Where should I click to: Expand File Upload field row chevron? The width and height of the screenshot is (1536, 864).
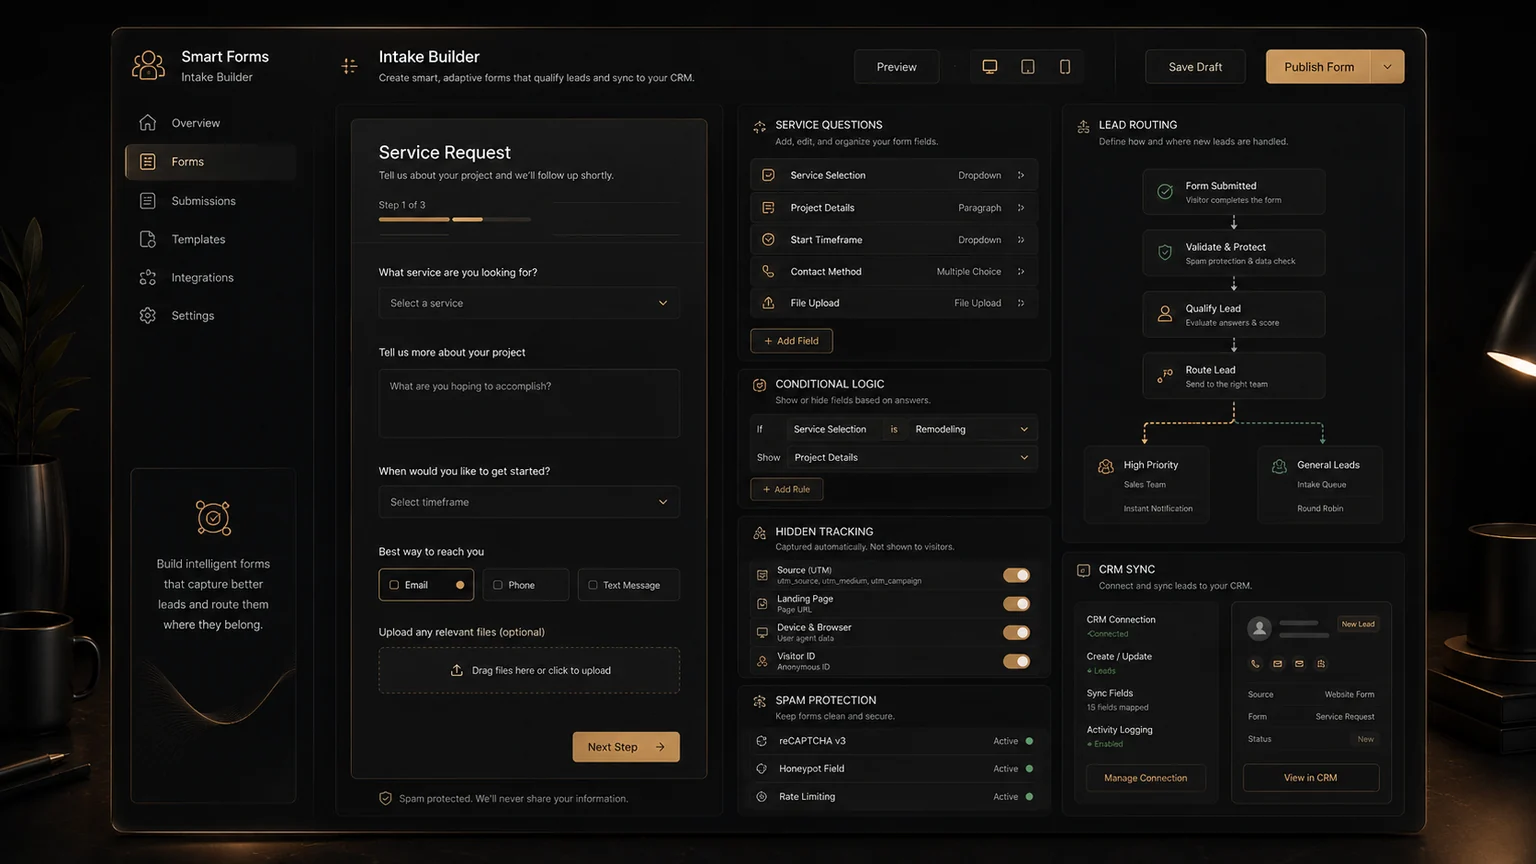tap(1021, 303)
